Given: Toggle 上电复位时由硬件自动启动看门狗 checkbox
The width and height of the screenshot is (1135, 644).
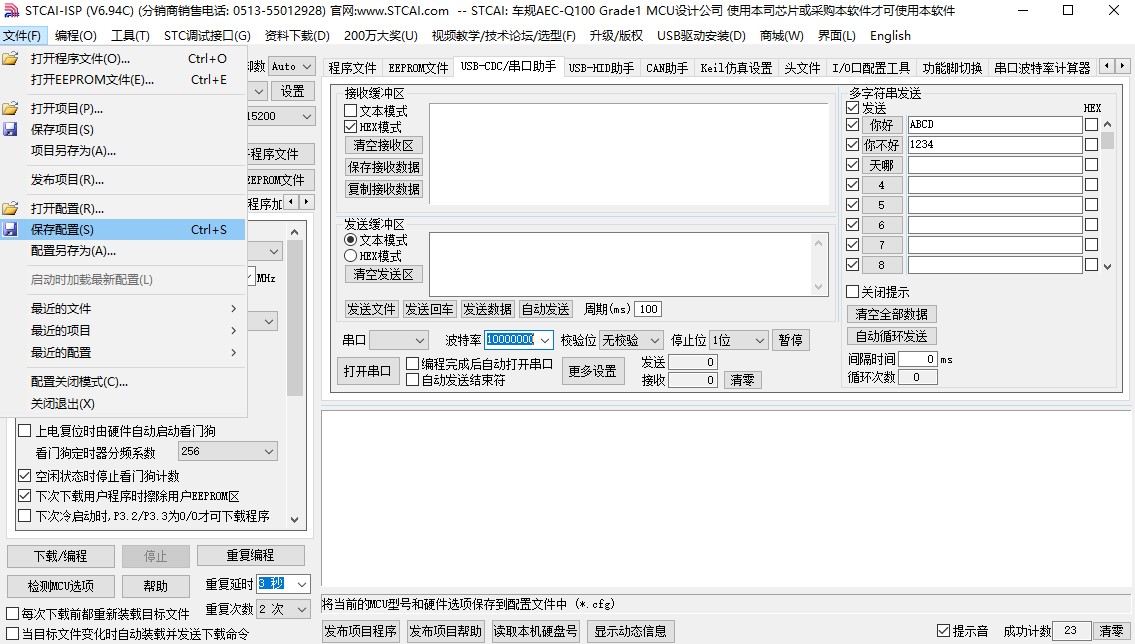Looking at the screenshot, I should pos(25,431).
